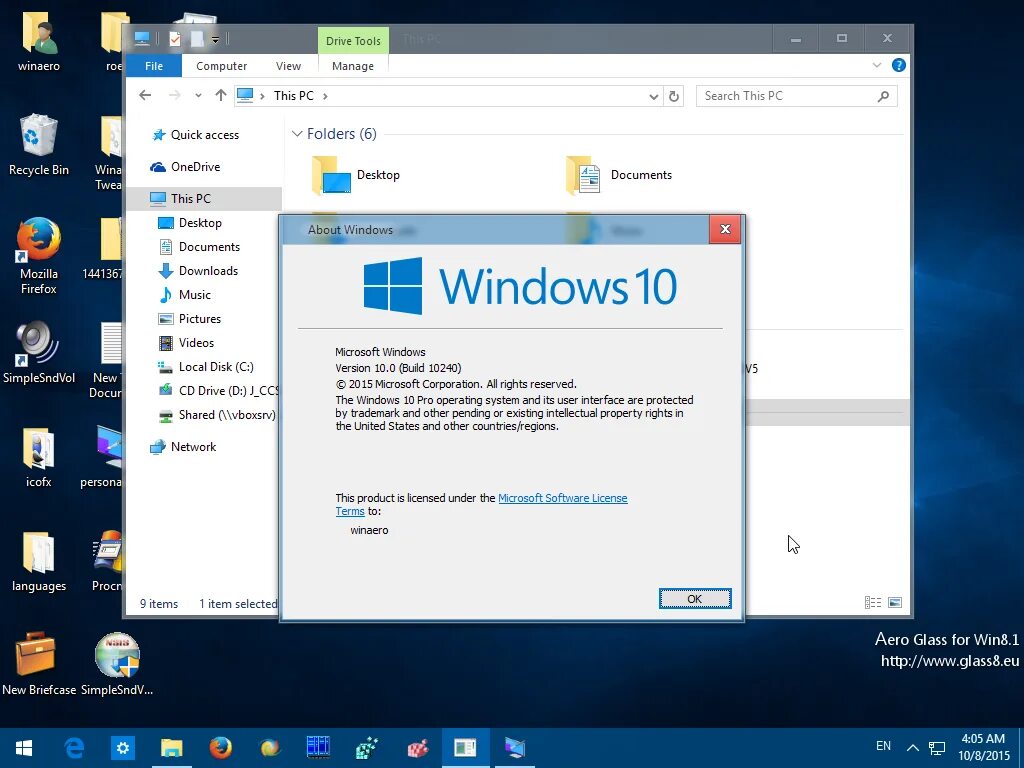The height and width of the screenshot is (768, 1024).
Task: Click the New folder quick access icon
Action: point(197,39)
